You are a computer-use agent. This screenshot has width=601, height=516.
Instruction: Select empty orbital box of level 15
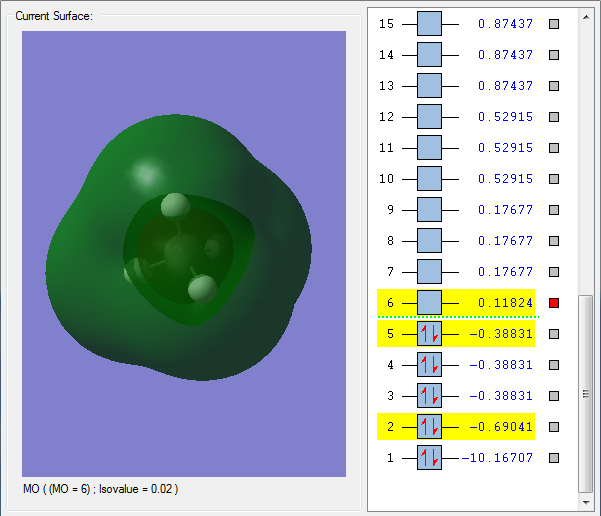coord(429,24)
